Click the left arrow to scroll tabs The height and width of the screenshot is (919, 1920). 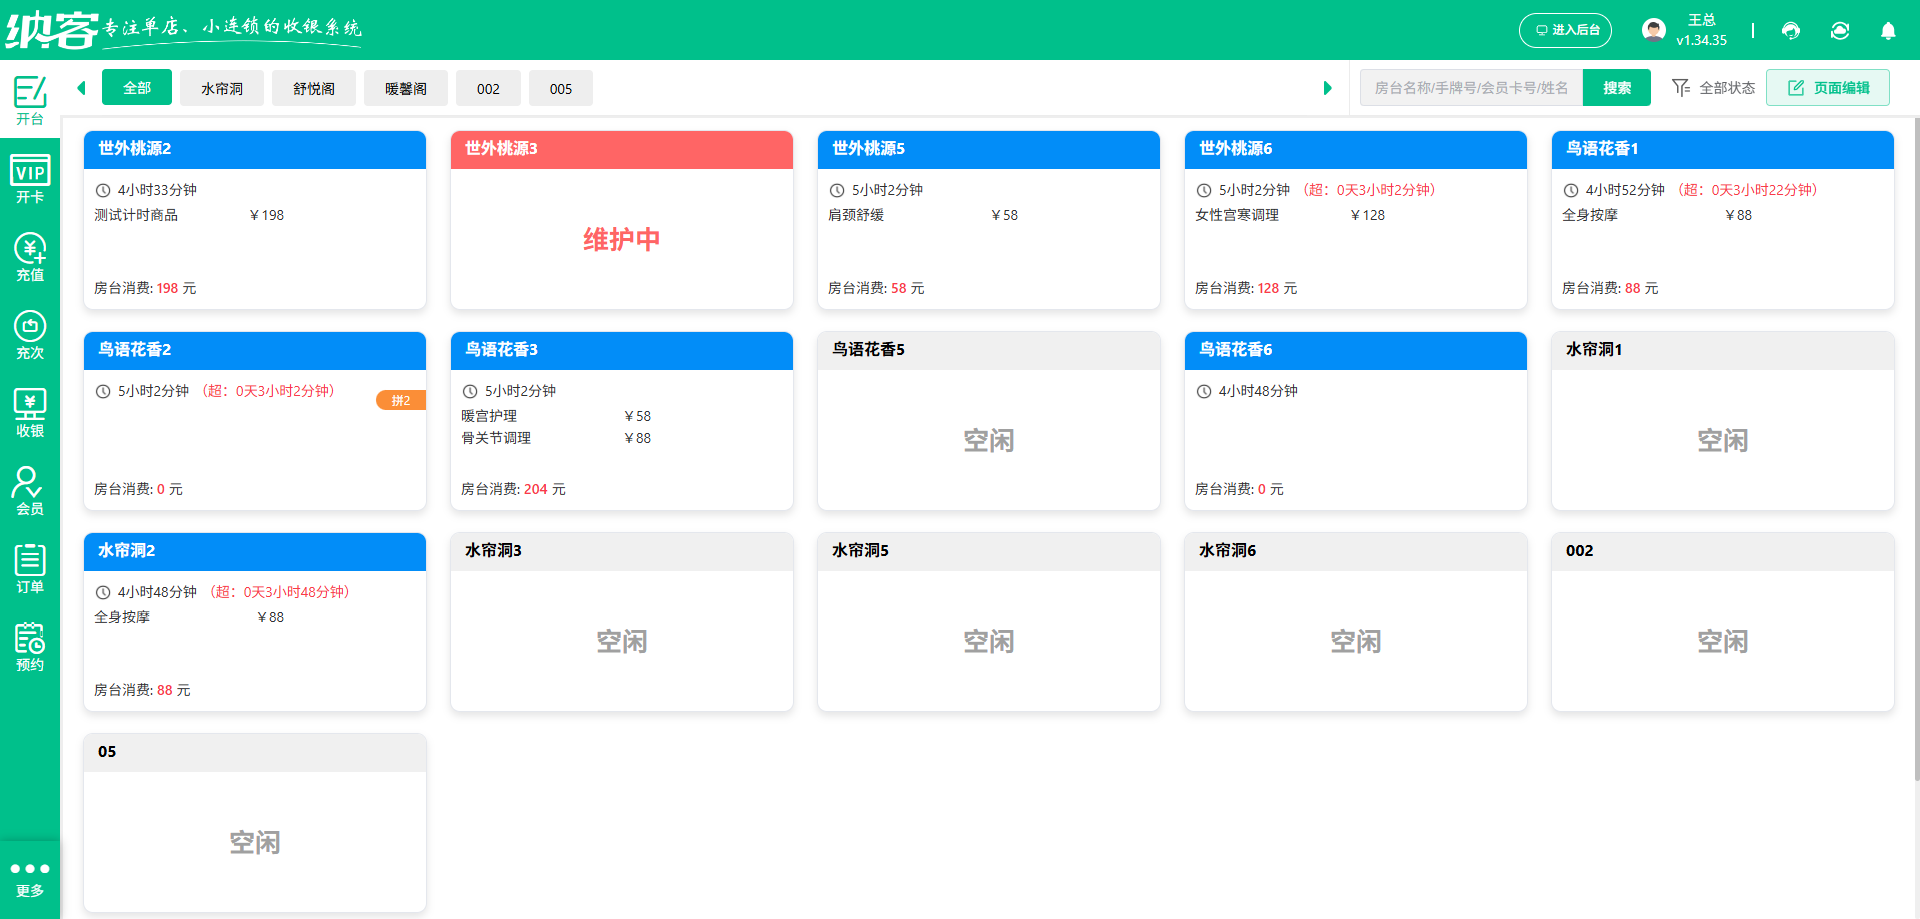(x=81, y=87)
